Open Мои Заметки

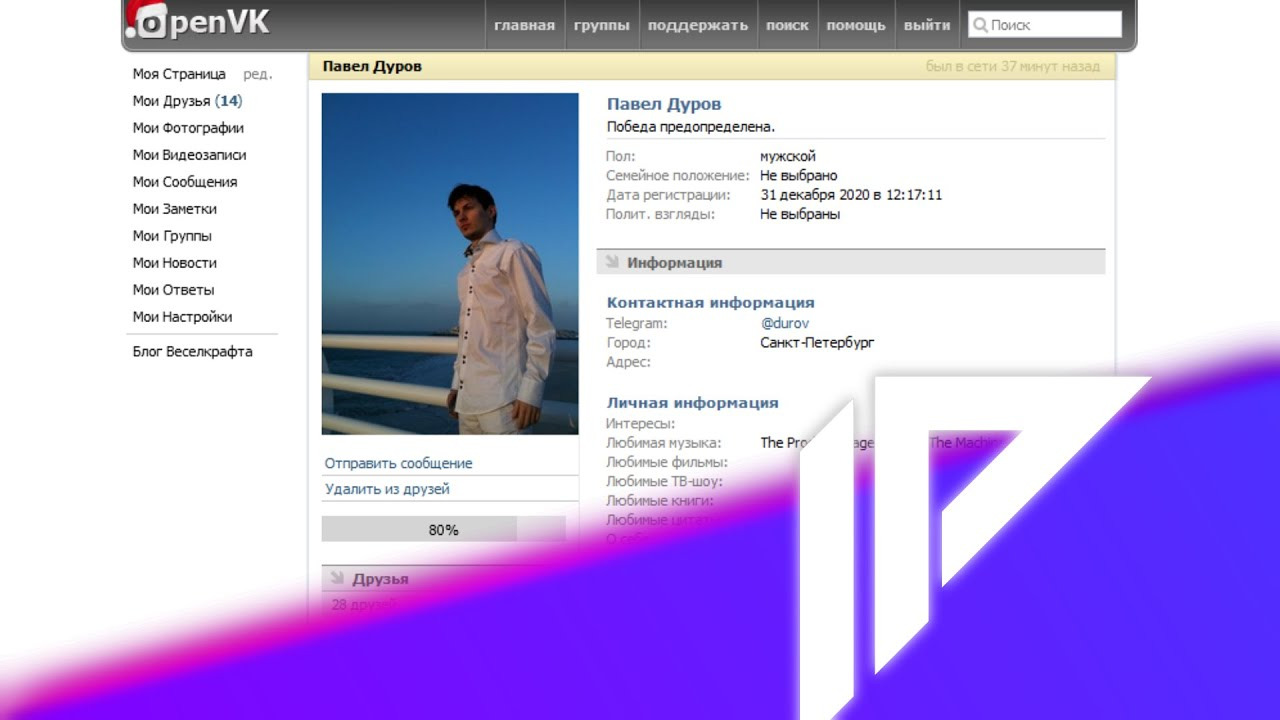tap(175, 209)
